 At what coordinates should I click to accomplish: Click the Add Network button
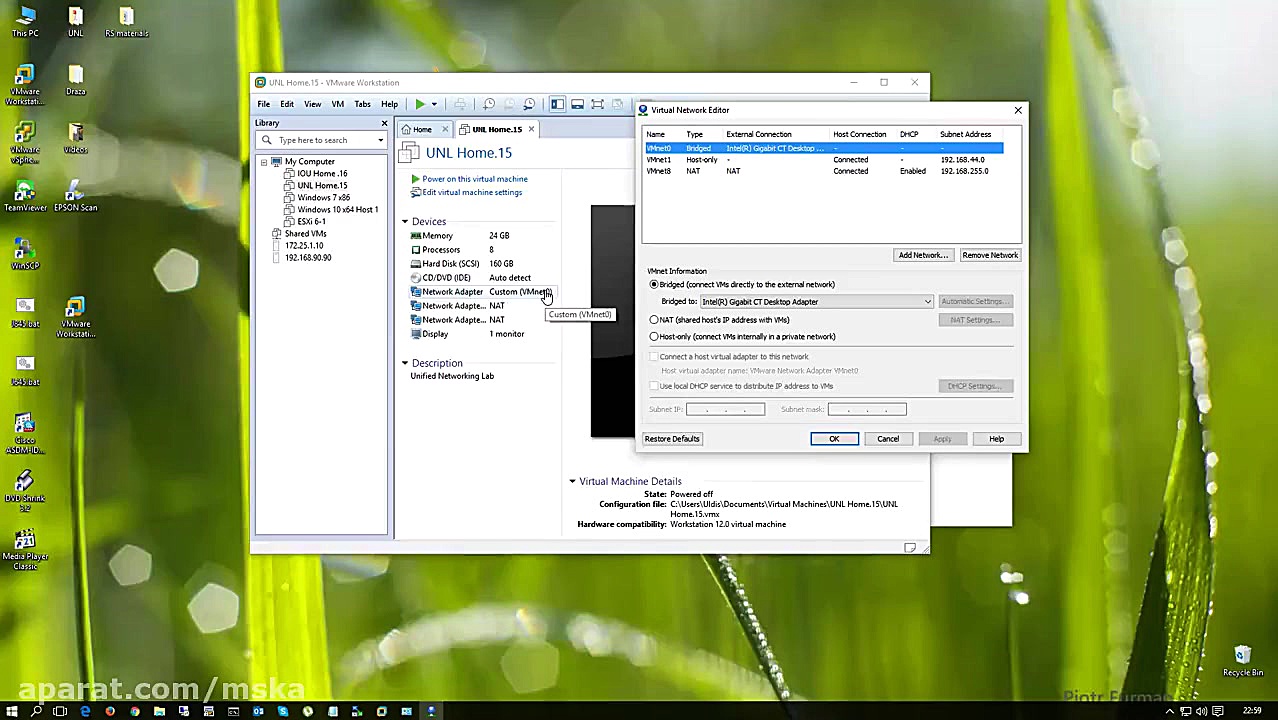coord(923,255)
